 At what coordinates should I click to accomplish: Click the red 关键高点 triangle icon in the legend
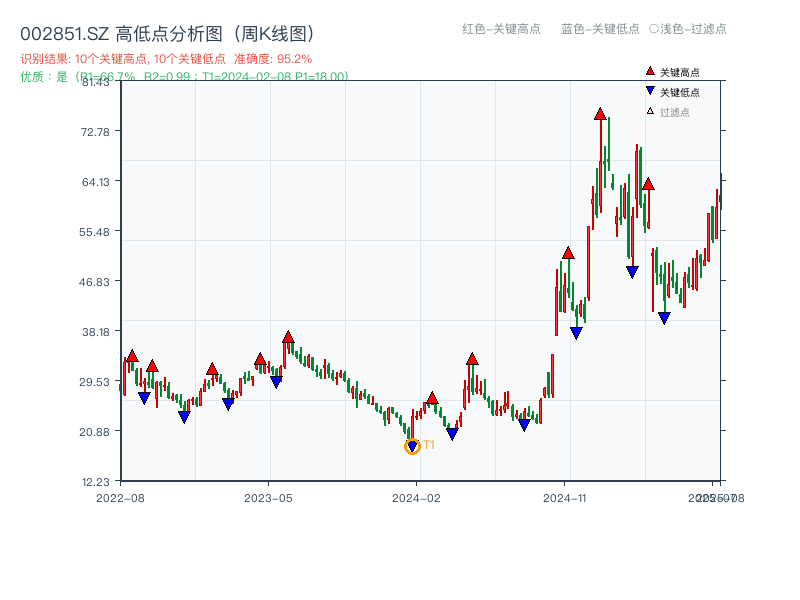(x=648, y=71)
